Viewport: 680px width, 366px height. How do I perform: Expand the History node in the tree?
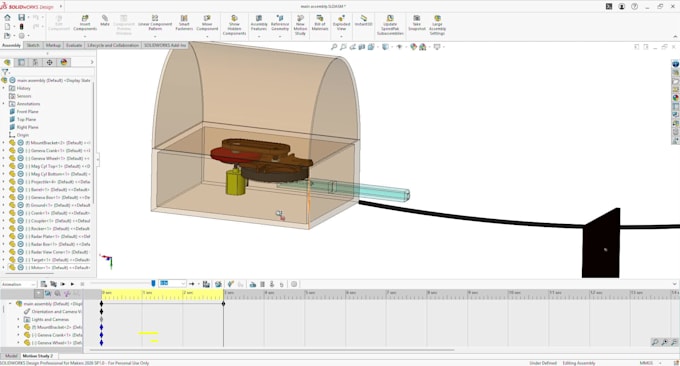(4, 88)
